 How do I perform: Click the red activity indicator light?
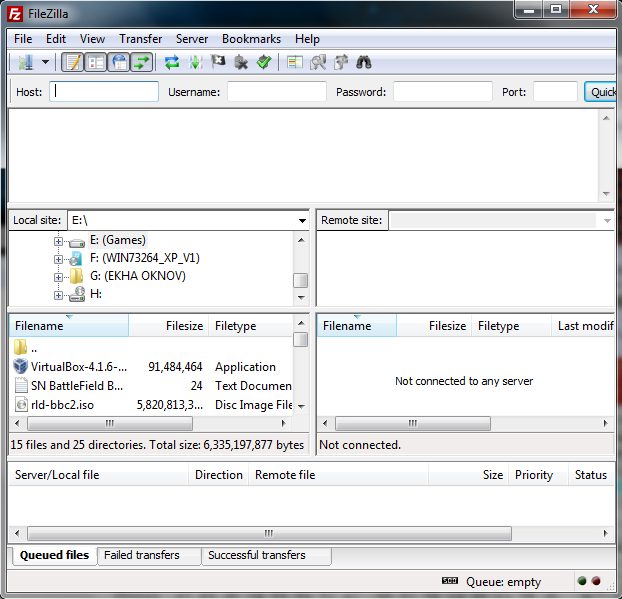point(596,581)
